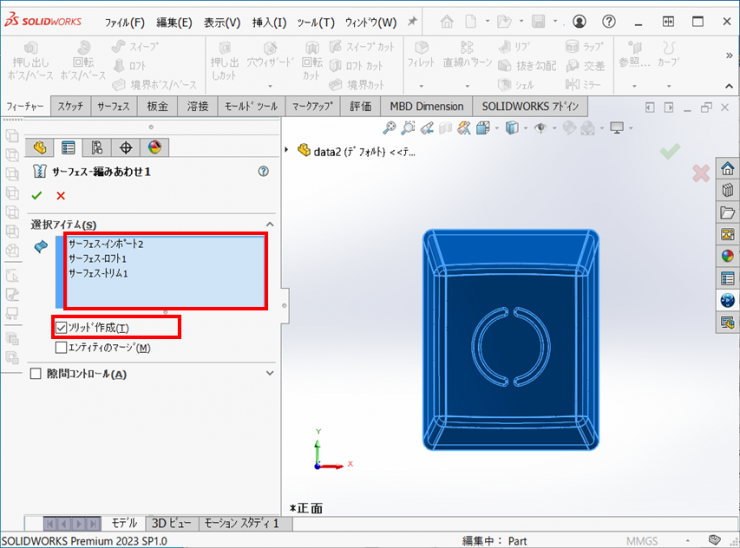Click the Appearances color ball in task pane
Image resolution: width=740 pixels, height=548 pixels.
pos(727,255)
